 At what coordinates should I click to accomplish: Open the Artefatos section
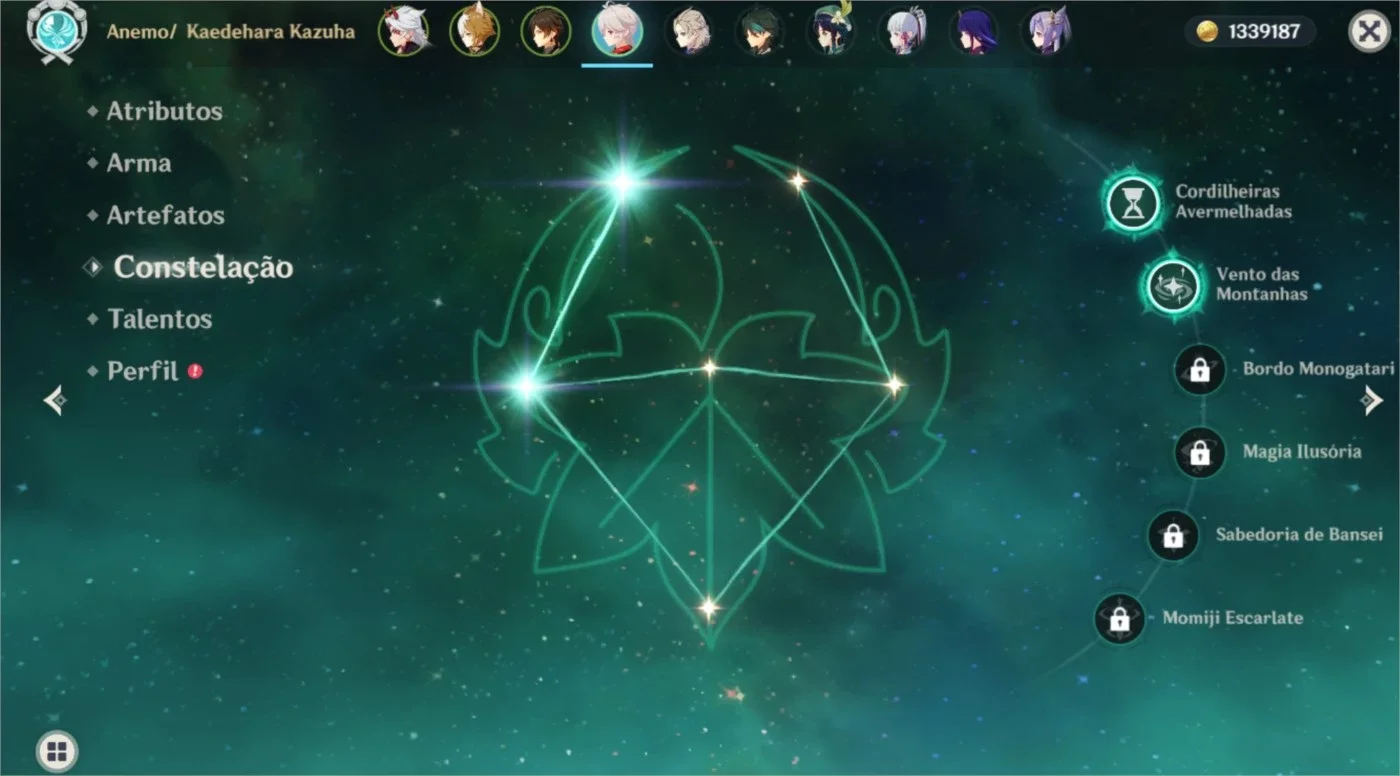(165, 215)
